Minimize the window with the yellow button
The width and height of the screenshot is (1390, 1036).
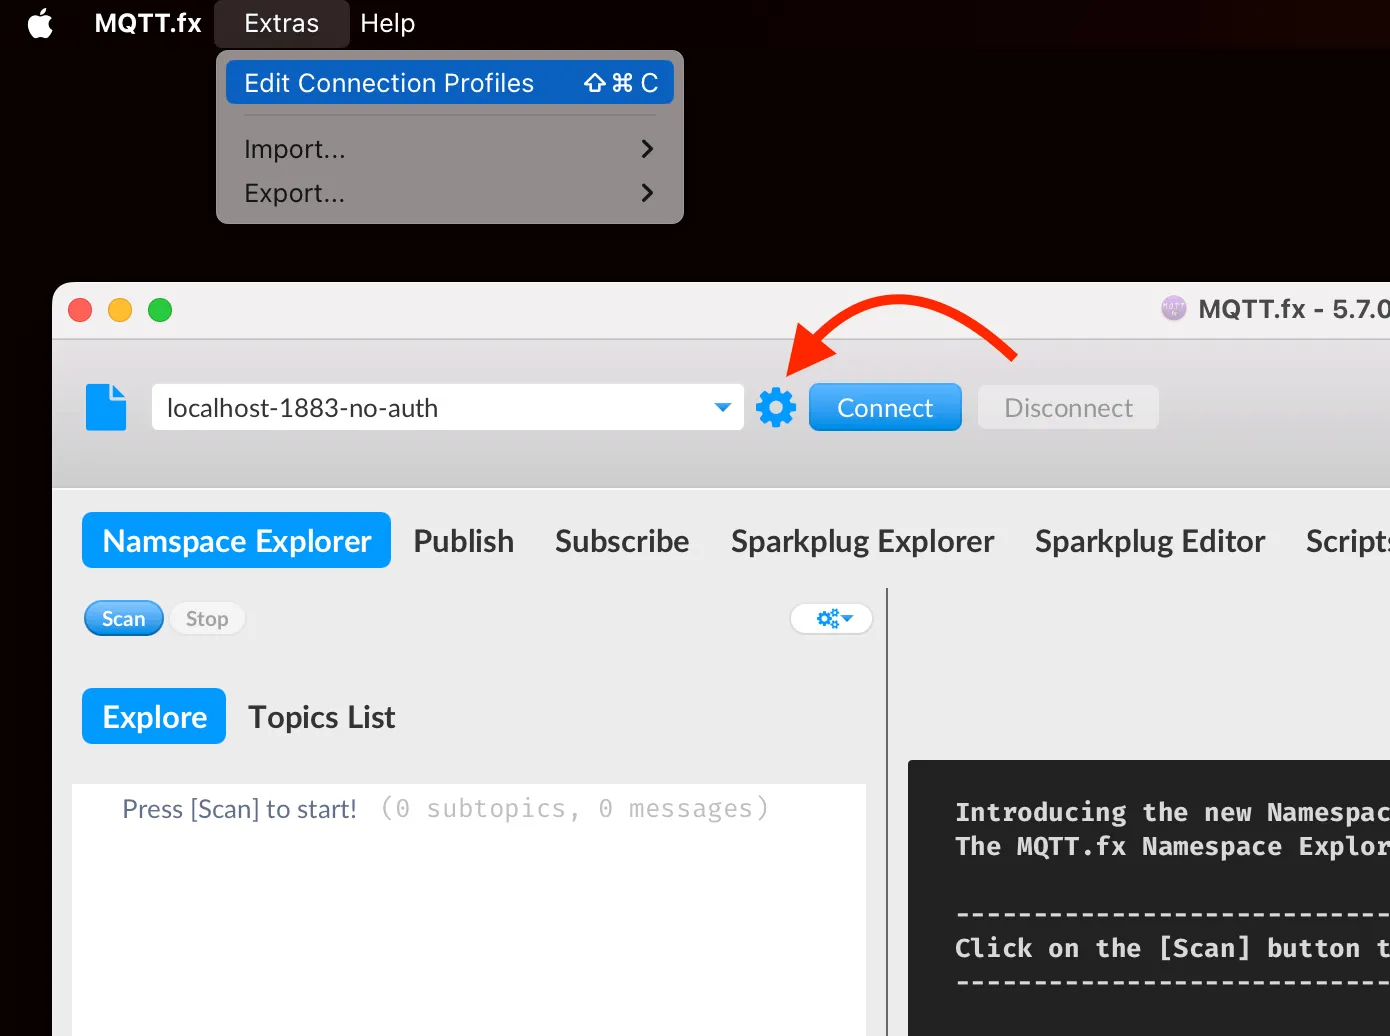(x=120, y=310)
